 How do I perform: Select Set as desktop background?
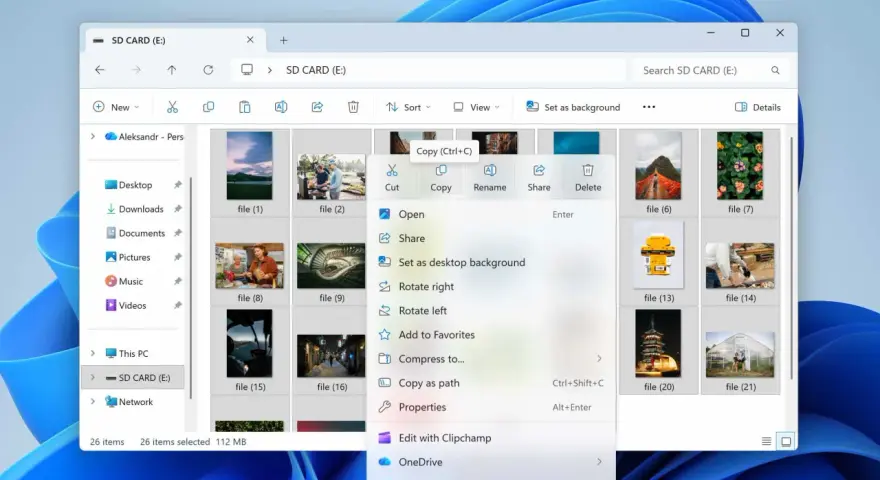(x=491, y=262)
